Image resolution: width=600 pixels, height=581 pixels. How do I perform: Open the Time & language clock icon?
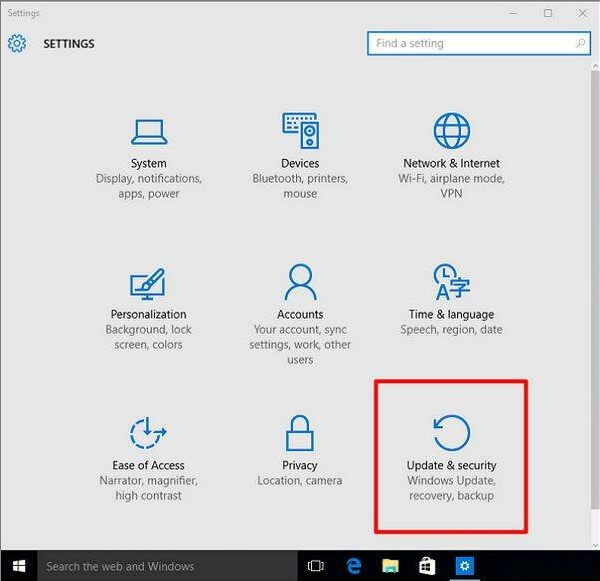(x=452, y=282)
